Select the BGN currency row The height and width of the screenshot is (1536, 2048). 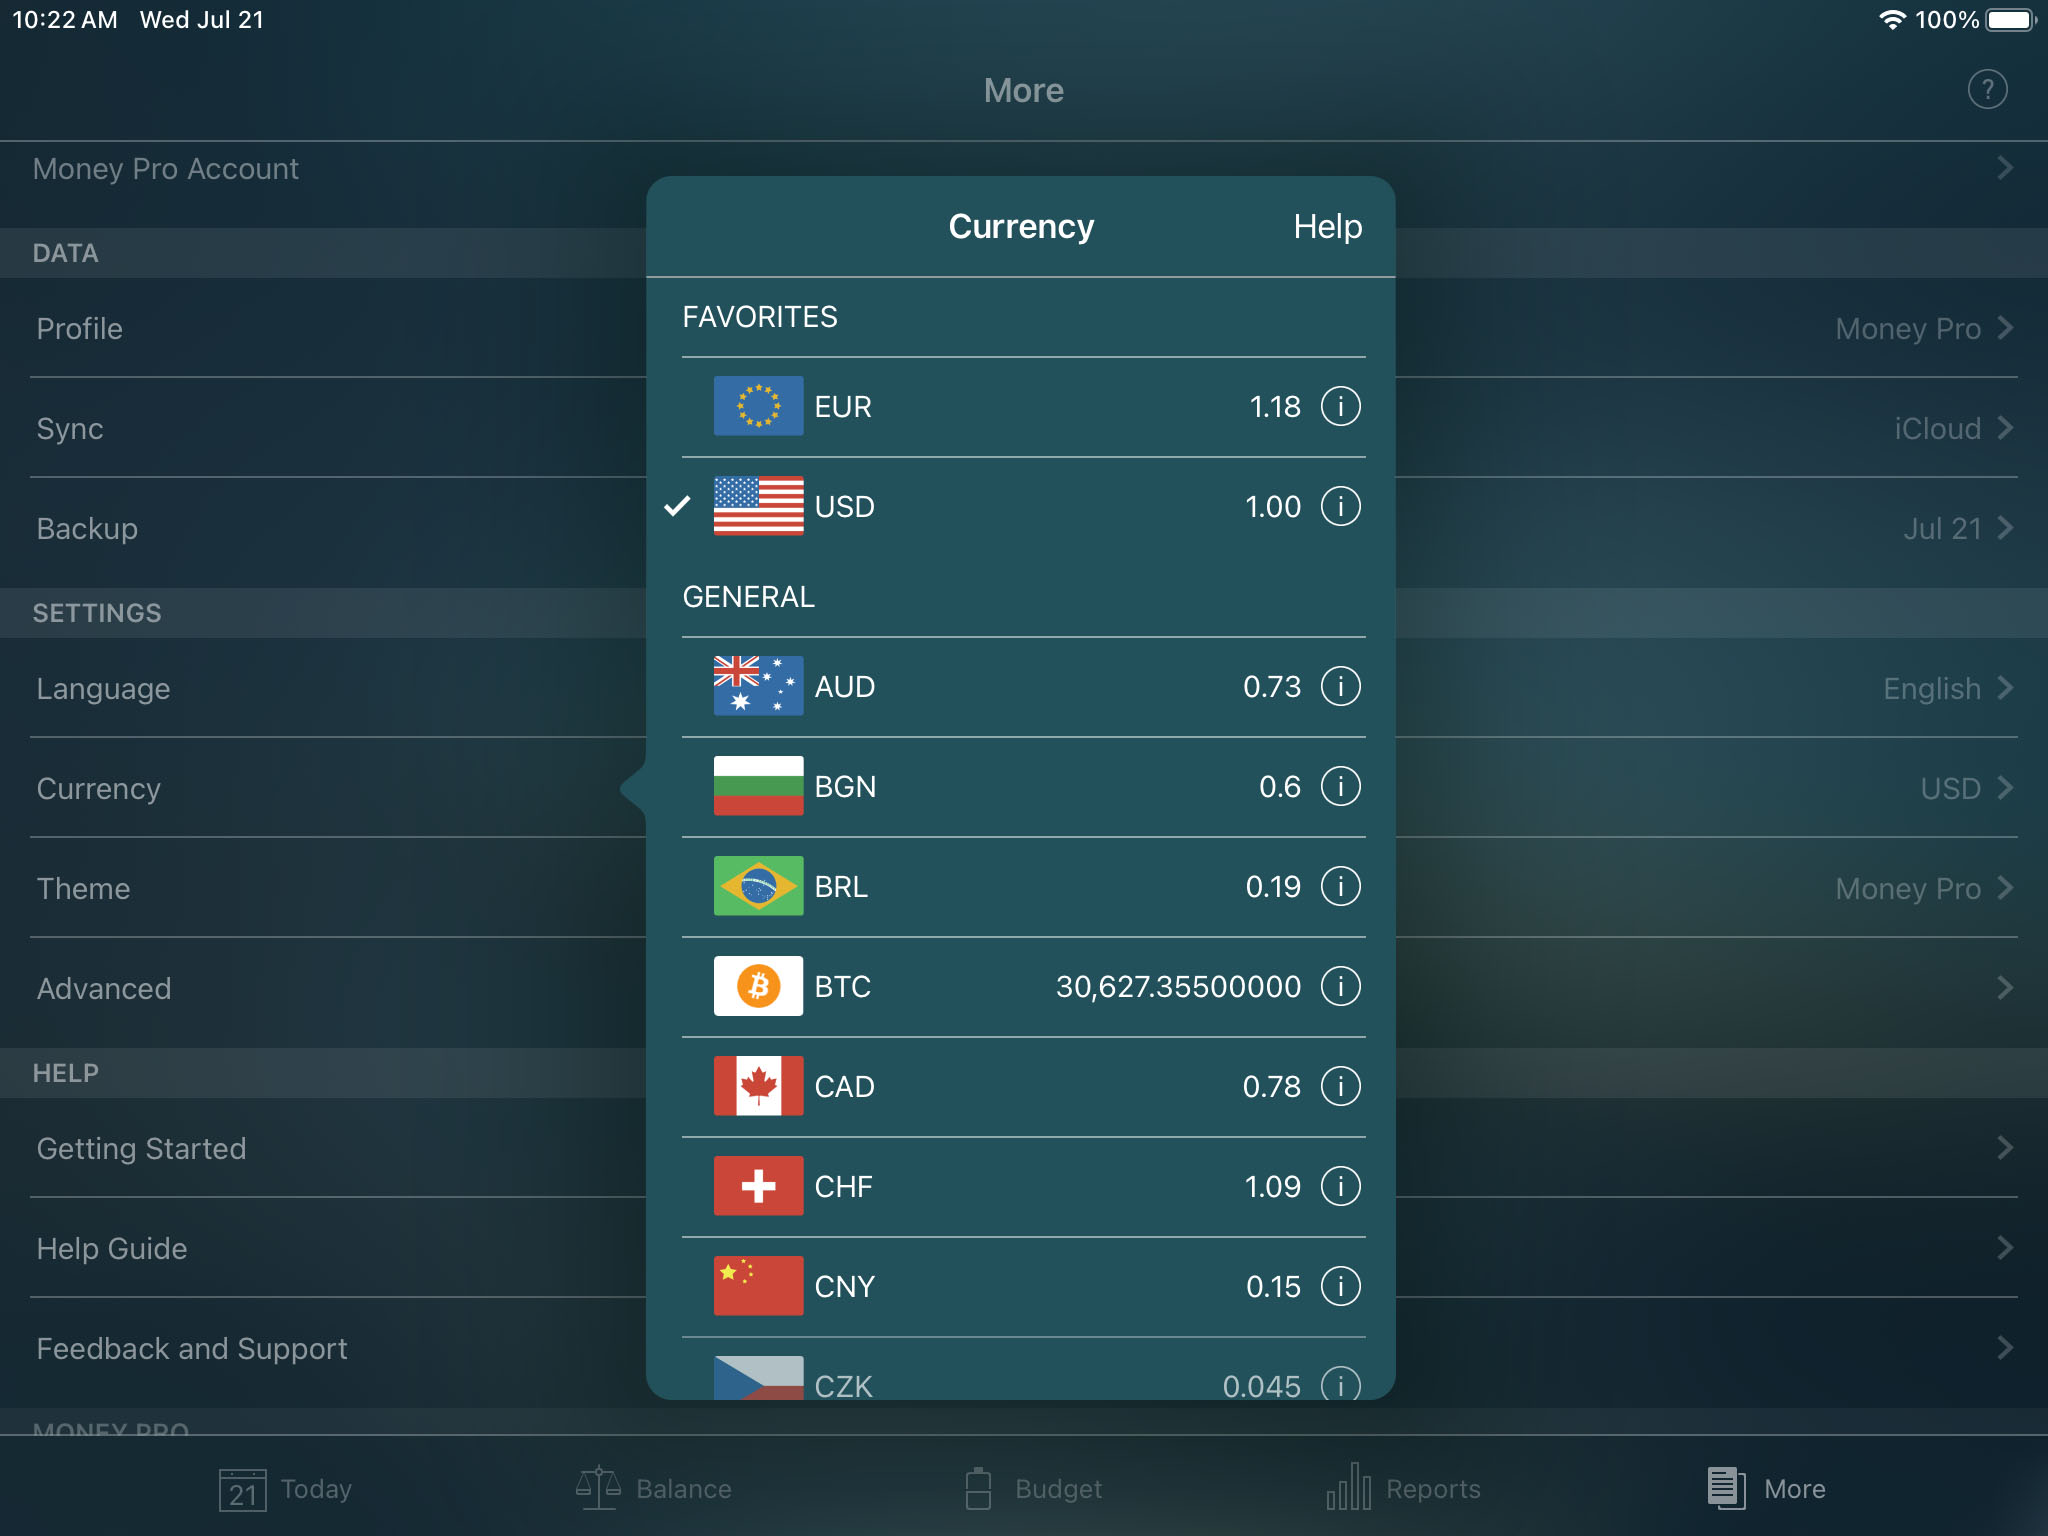[1022, 786]
